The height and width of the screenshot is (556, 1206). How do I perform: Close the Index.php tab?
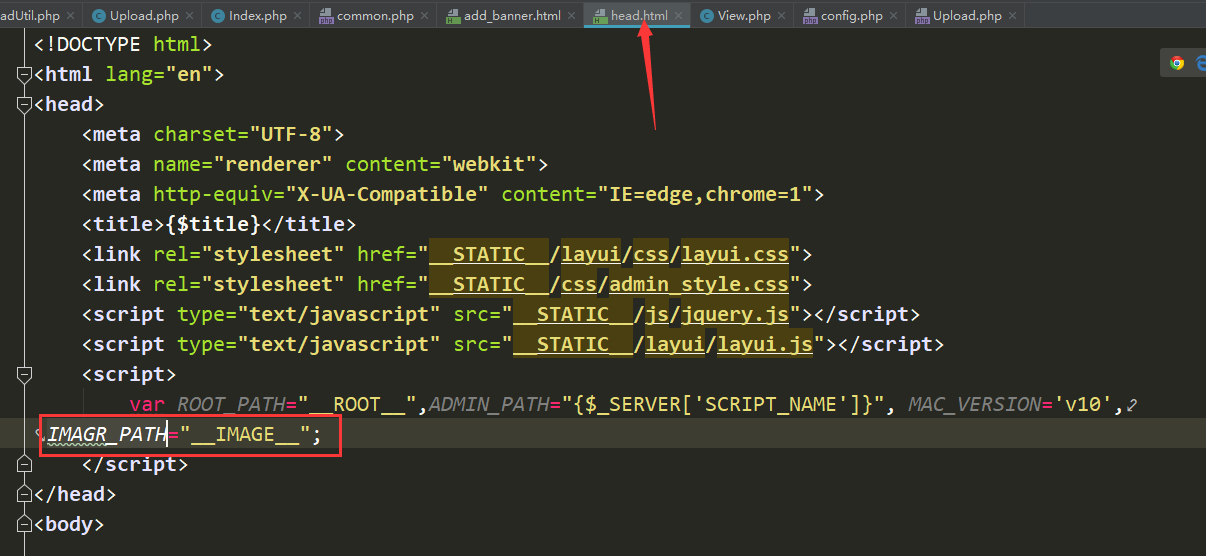299,16
